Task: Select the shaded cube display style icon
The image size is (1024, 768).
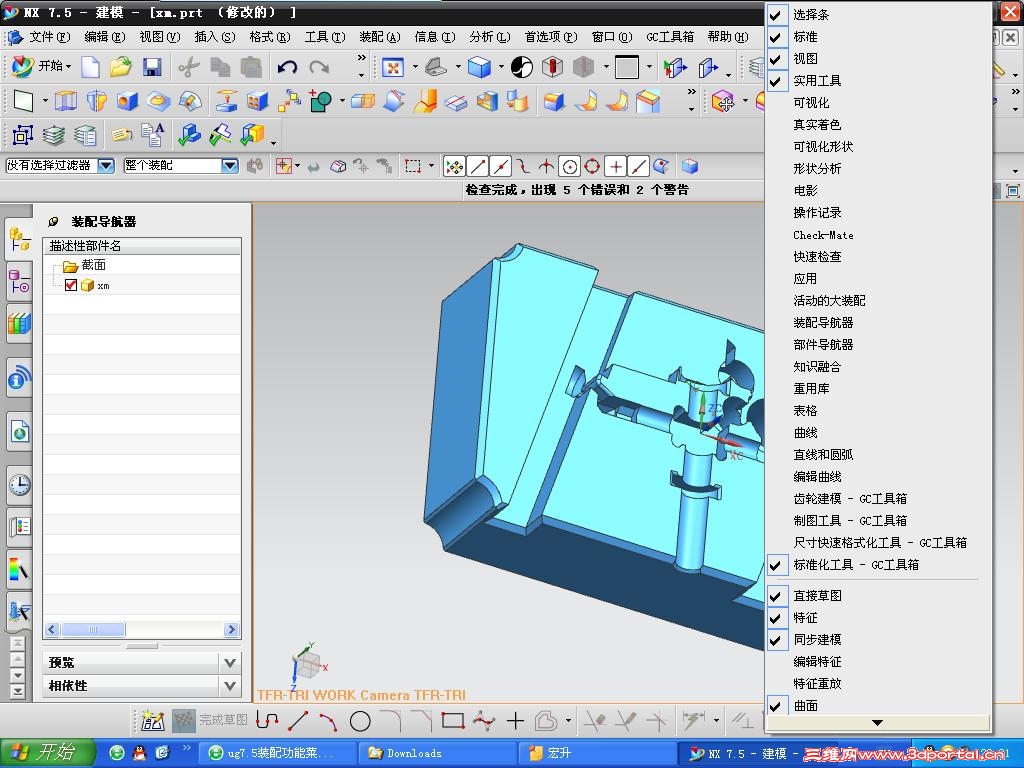Action: pyautogui.click(x=479, y=67)
